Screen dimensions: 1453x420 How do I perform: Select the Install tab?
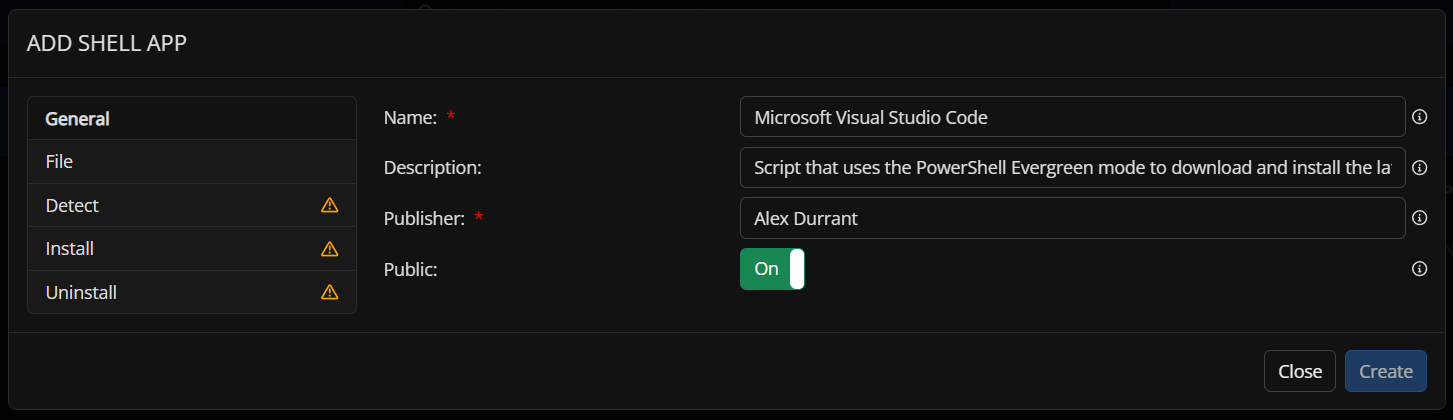click(x=70, y=249)
